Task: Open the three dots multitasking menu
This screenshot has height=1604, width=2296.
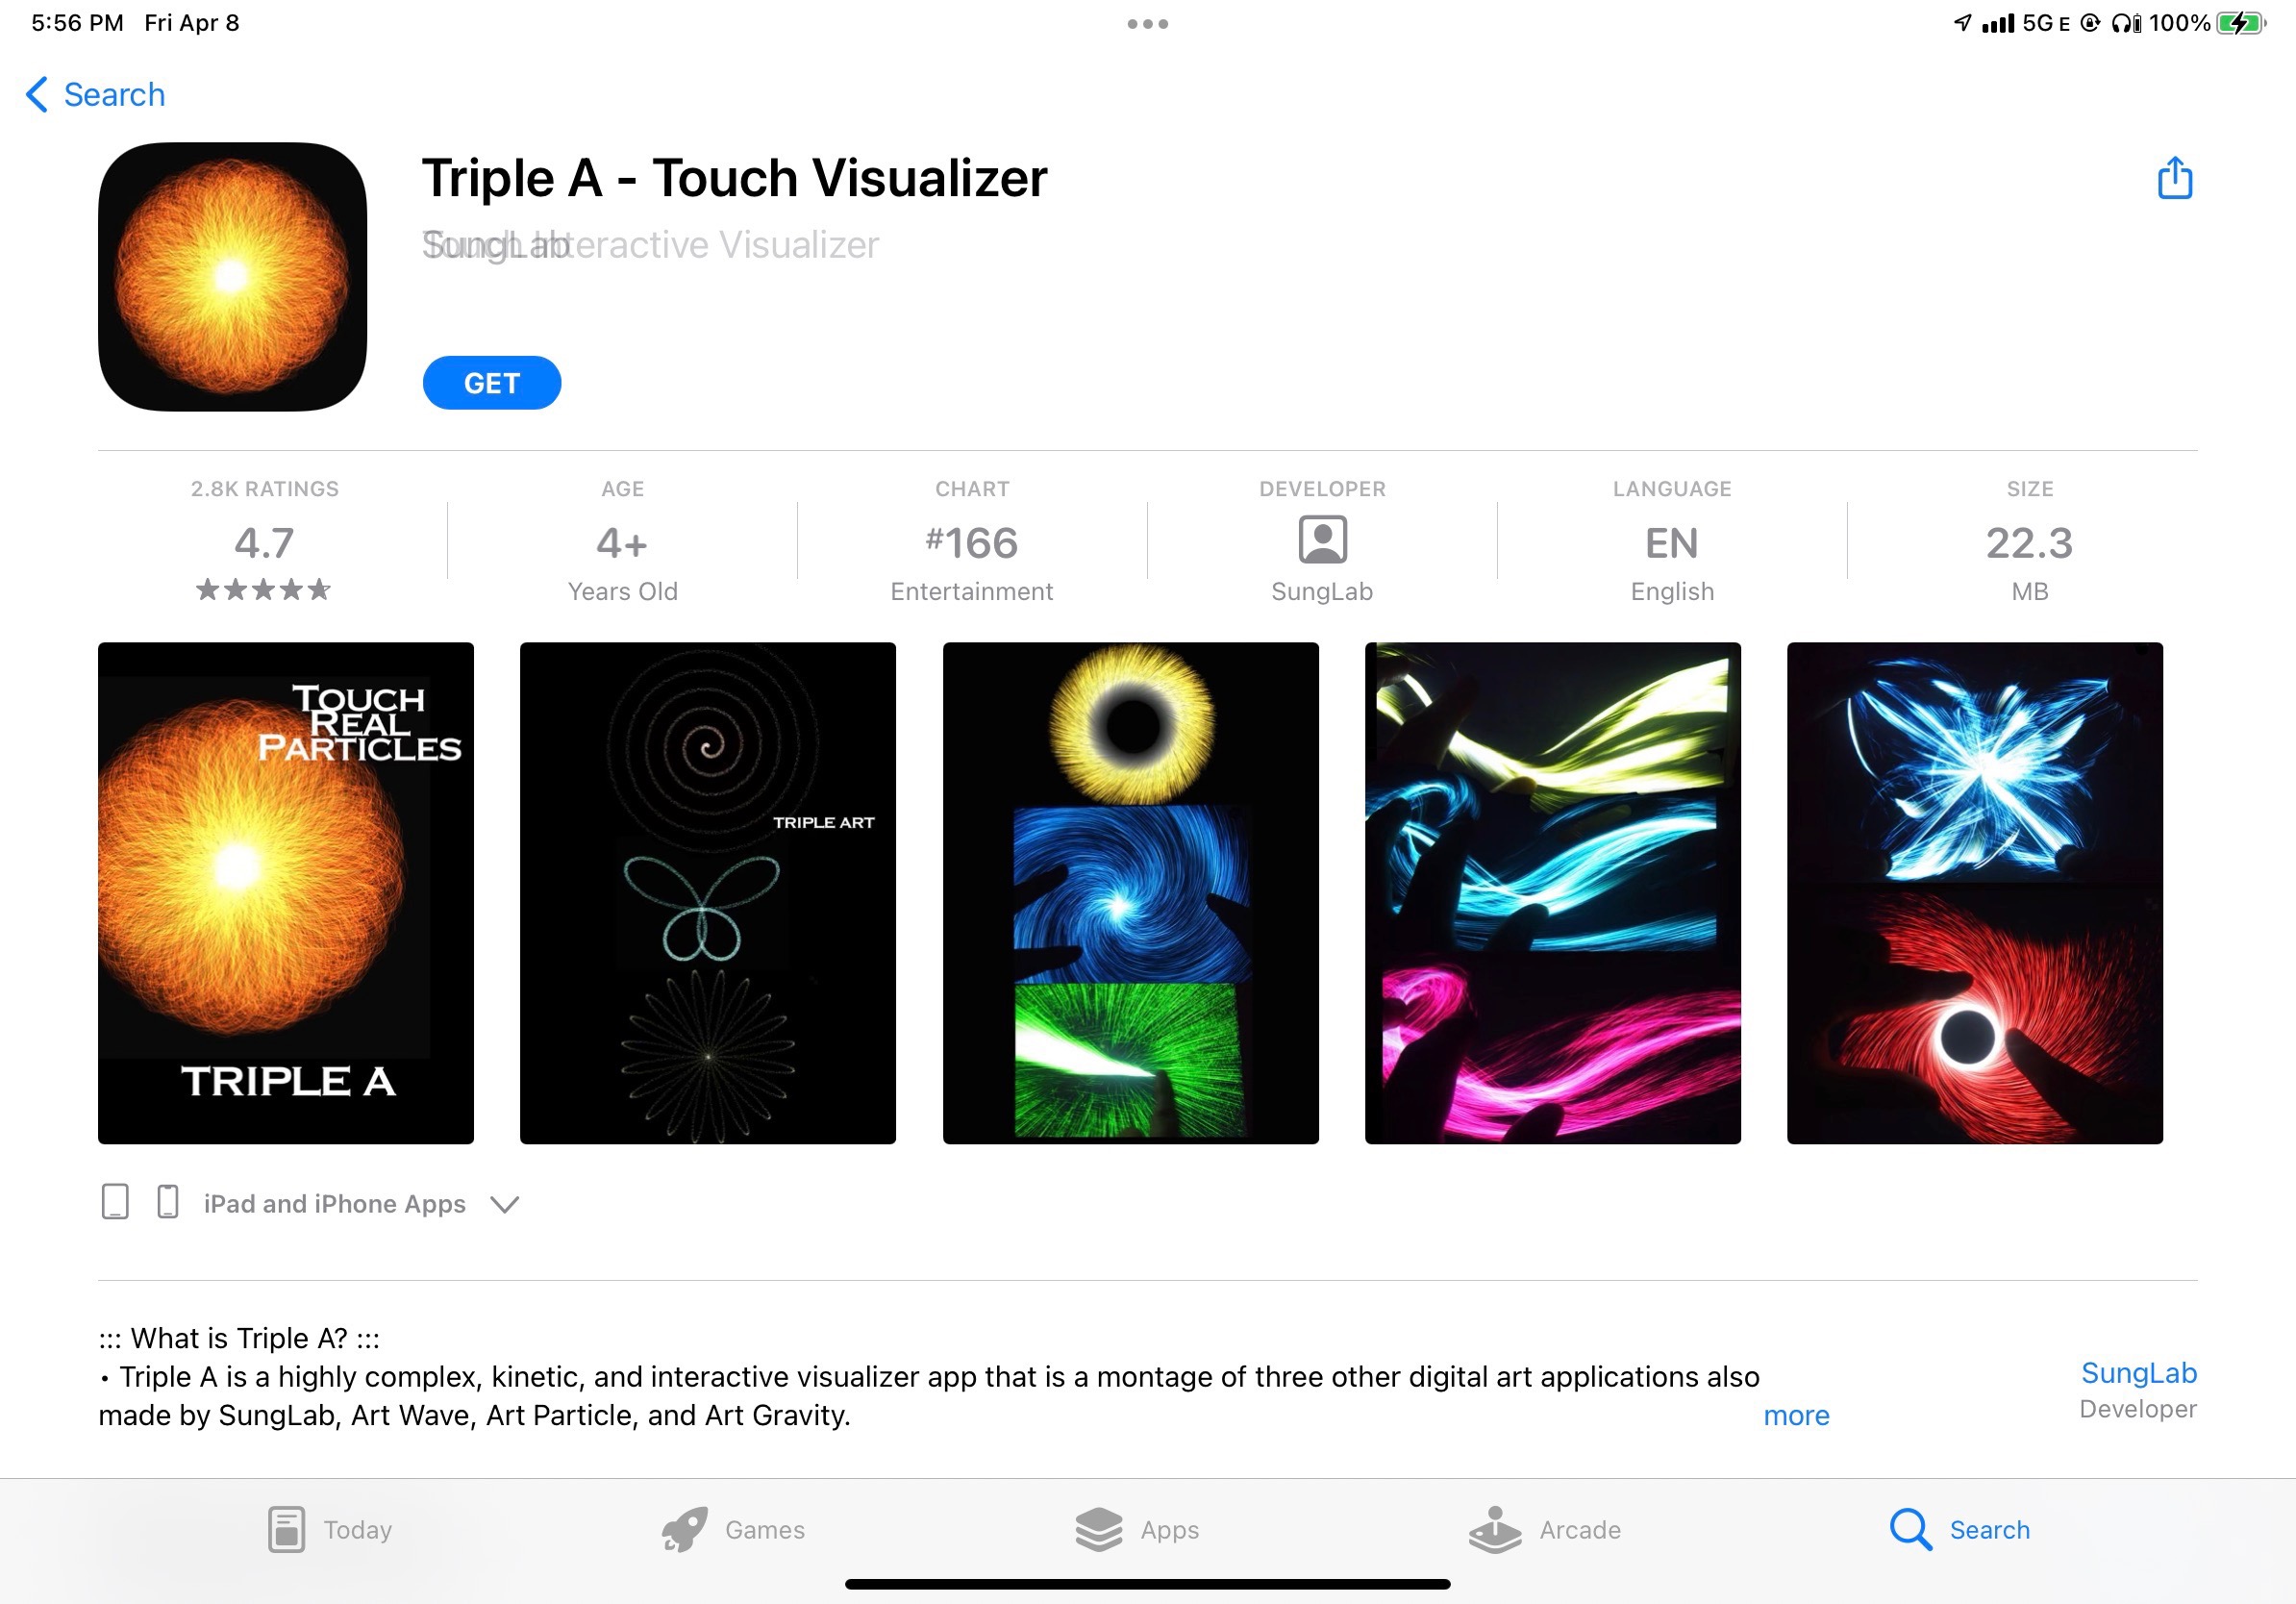Action: click(1147, 24)
